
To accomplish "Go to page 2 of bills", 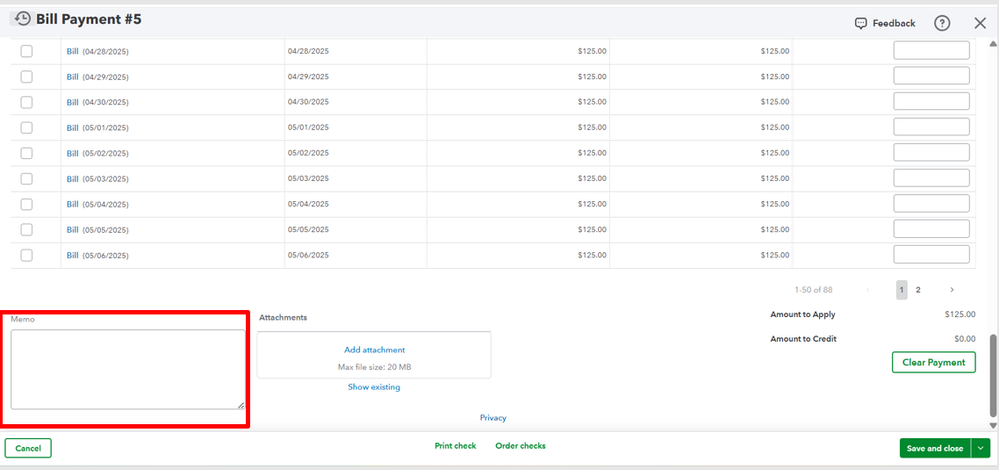I will point(918,290).
